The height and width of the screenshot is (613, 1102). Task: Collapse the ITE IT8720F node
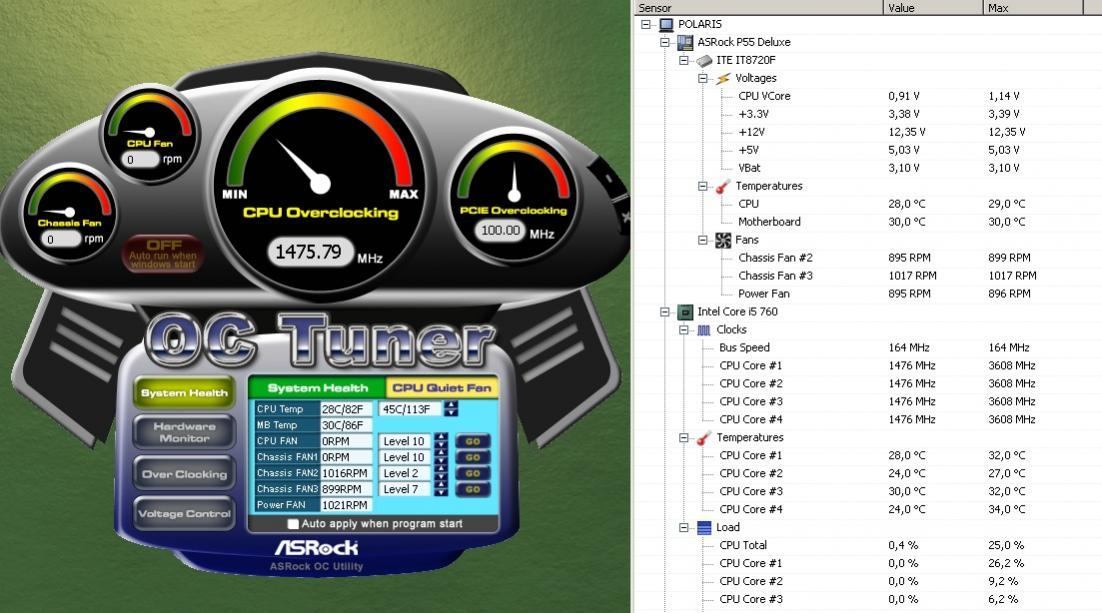(x=684, y=60)
